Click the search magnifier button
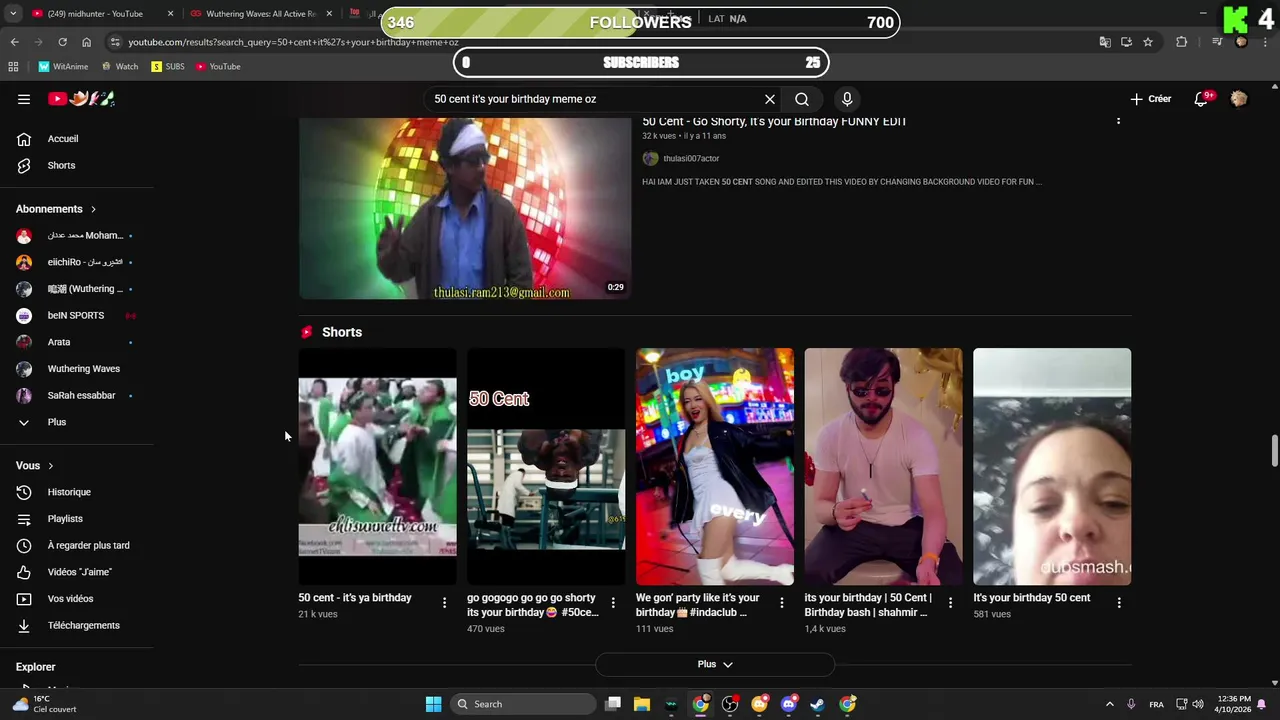The width and height of the screenshot is (1280, 720). (x=802, y=99)
